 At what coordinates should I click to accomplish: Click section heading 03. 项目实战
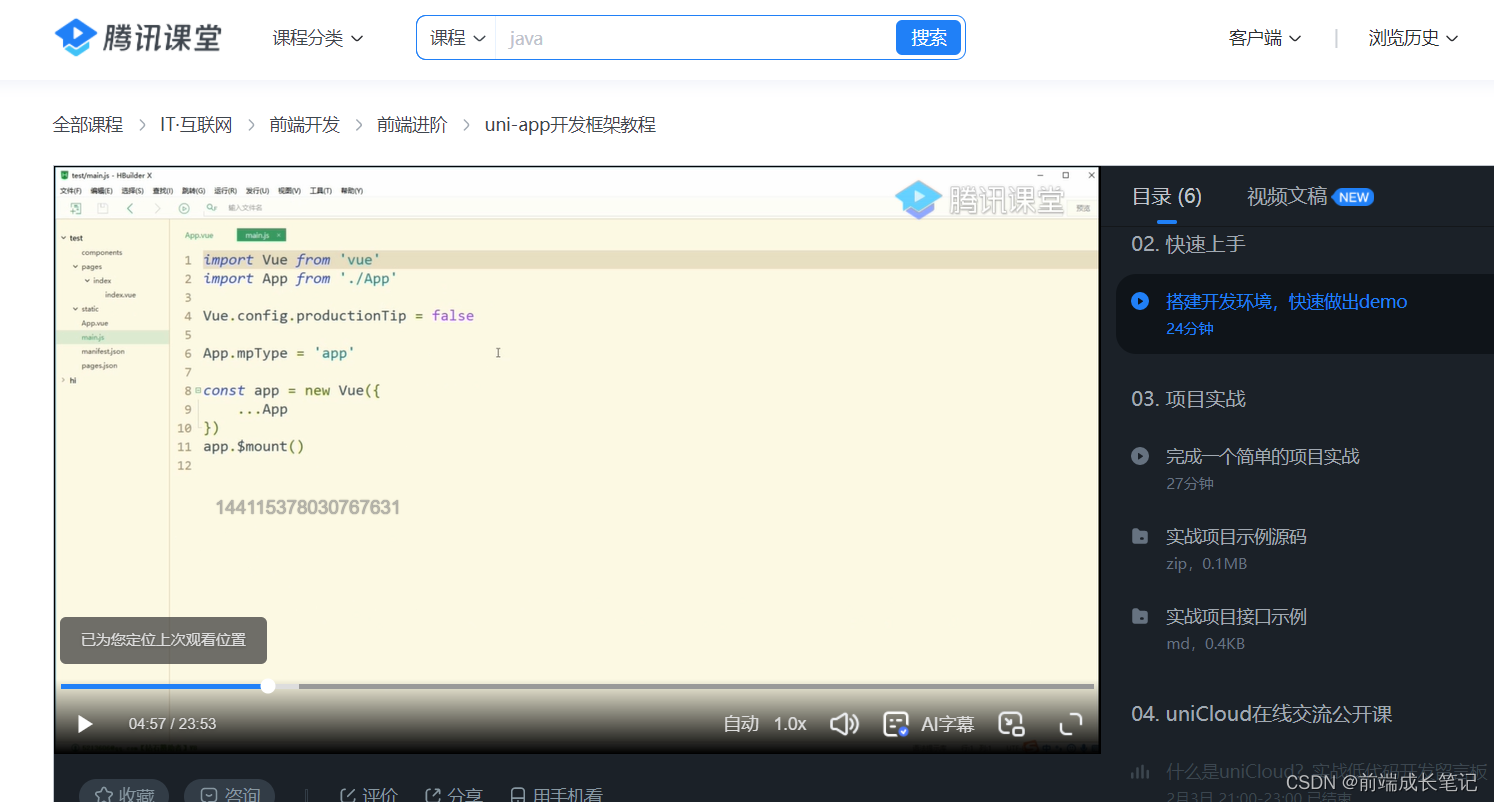click(1188, 399)
